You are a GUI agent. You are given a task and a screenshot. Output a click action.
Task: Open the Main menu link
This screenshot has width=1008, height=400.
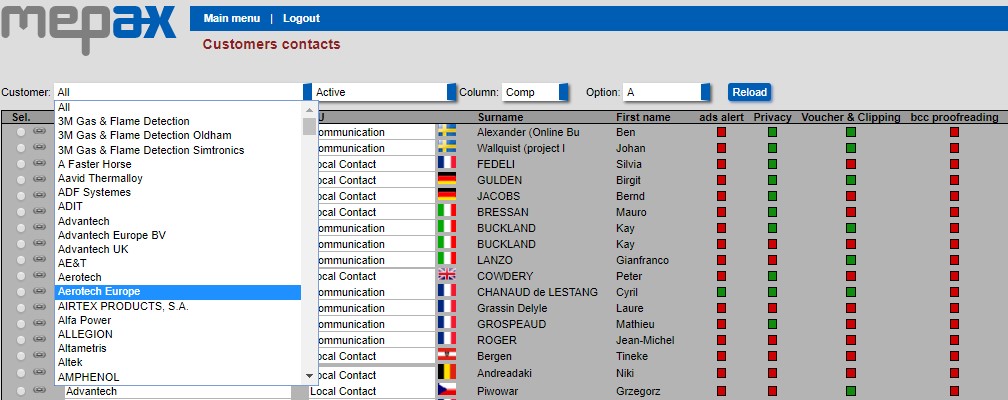click(x=231, y=18)
